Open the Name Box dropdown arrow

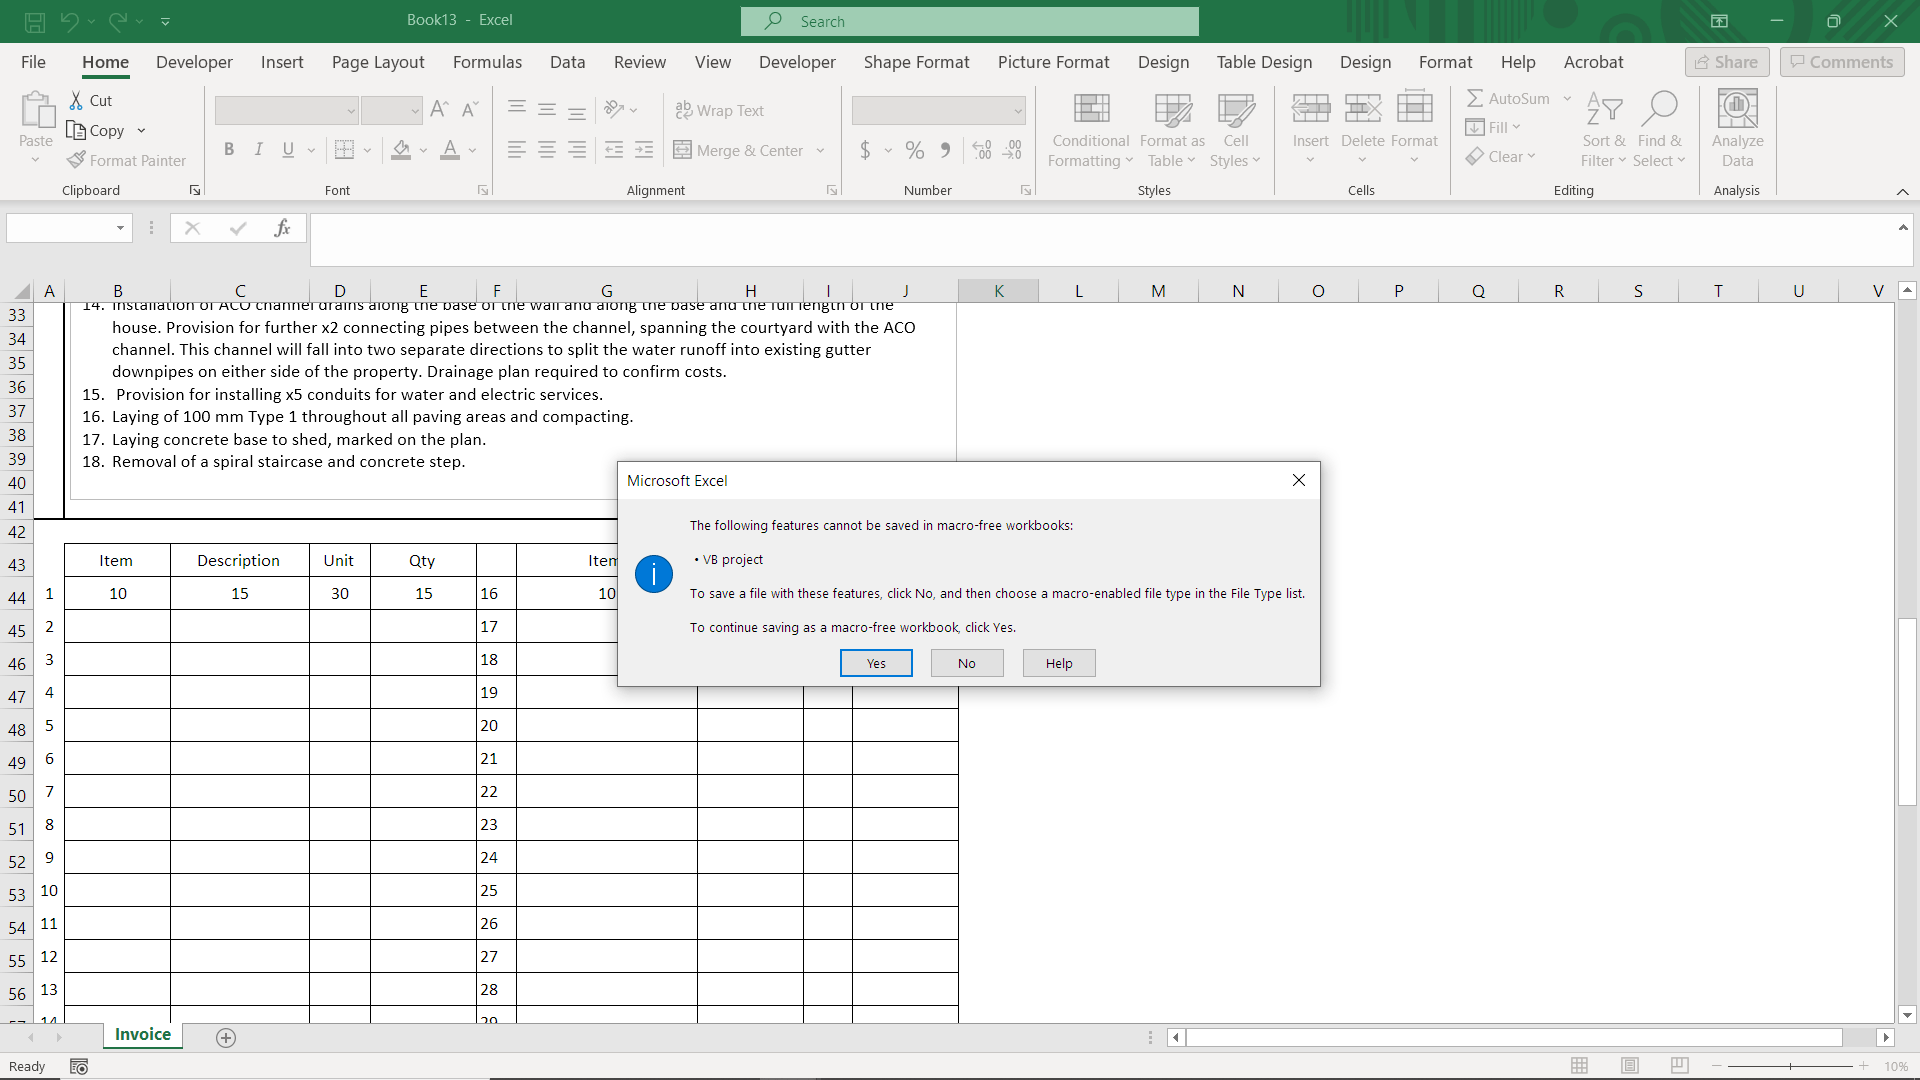[120, 228]
